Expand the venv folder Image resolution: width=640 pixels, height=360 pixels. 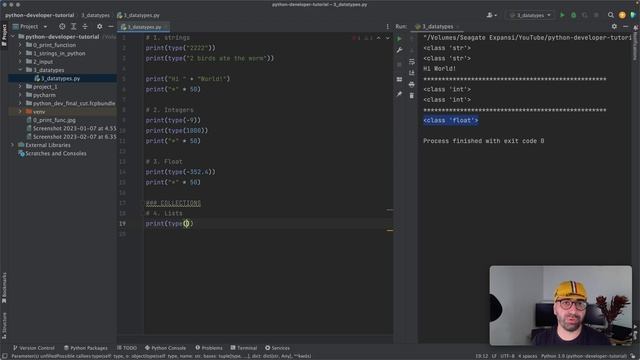tap(20, 111)
